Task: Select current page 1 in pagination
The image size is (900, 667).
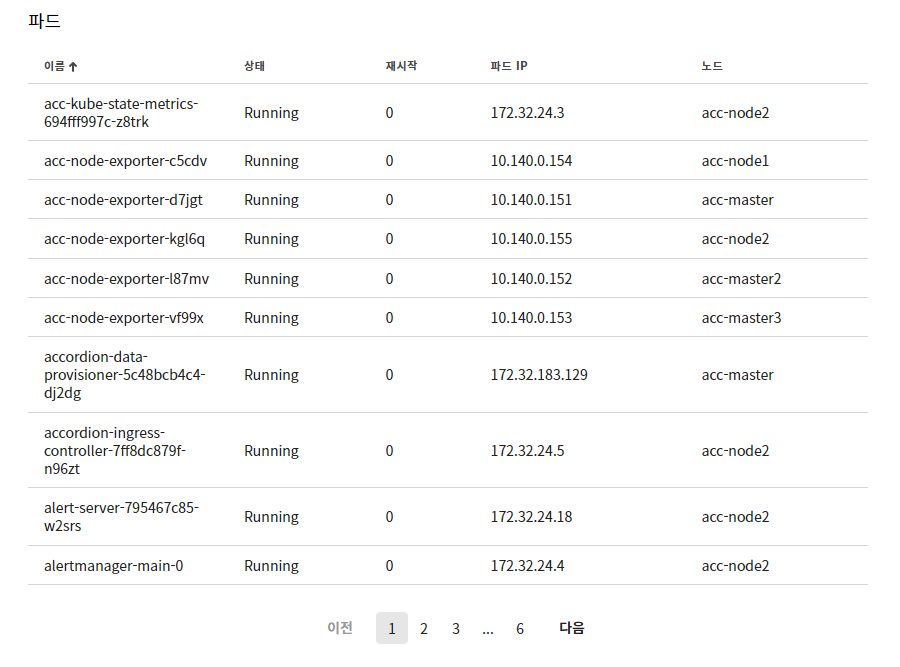Action: point(392,629)
